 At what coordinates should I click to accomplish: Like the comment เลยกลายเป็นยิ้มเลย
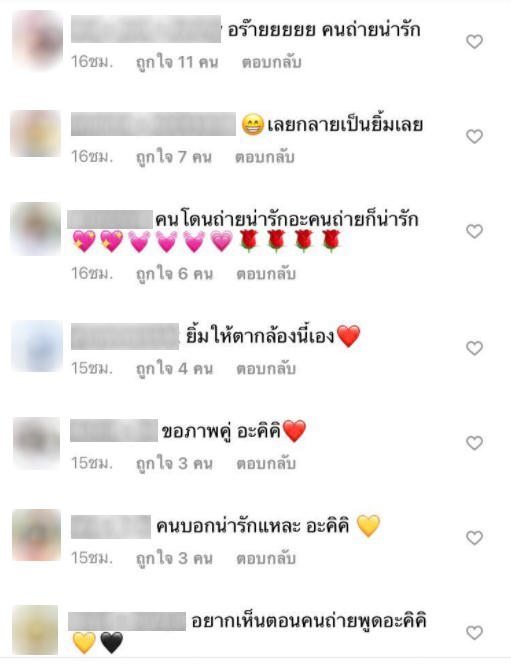click(474, 137)
